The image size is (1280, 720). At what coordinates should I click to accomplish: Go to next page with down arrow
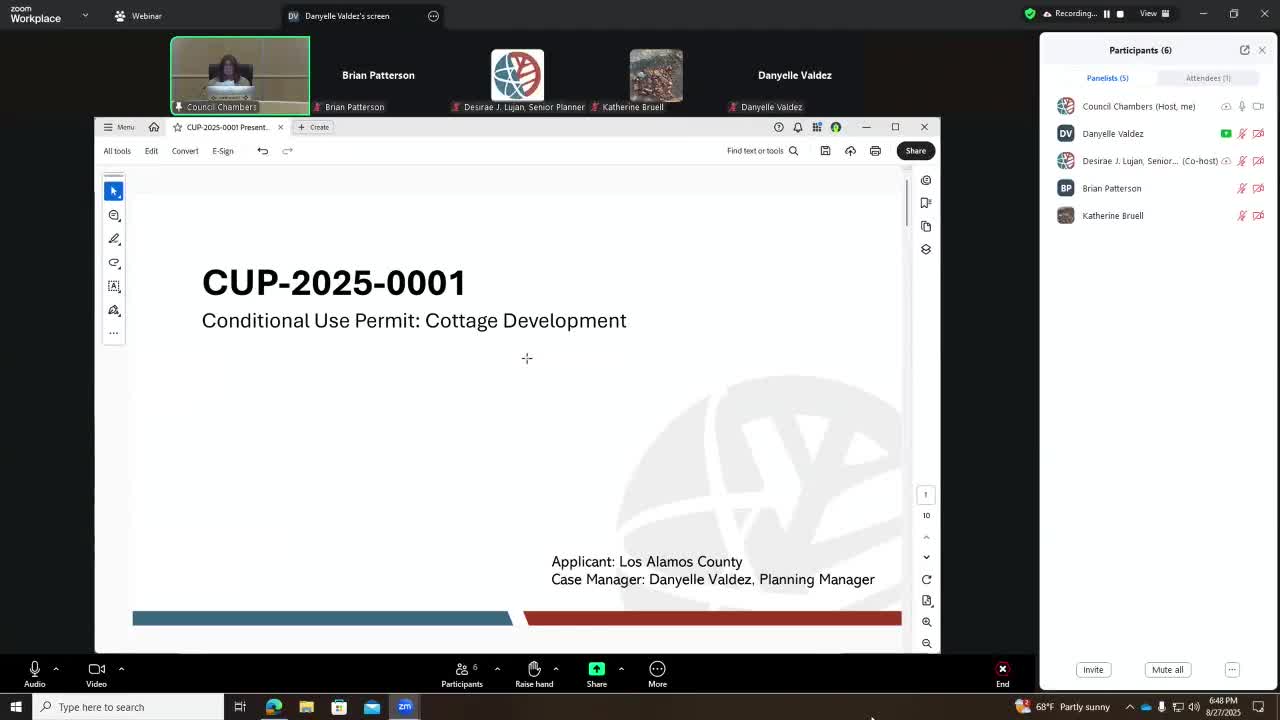[x=926, y=557]
